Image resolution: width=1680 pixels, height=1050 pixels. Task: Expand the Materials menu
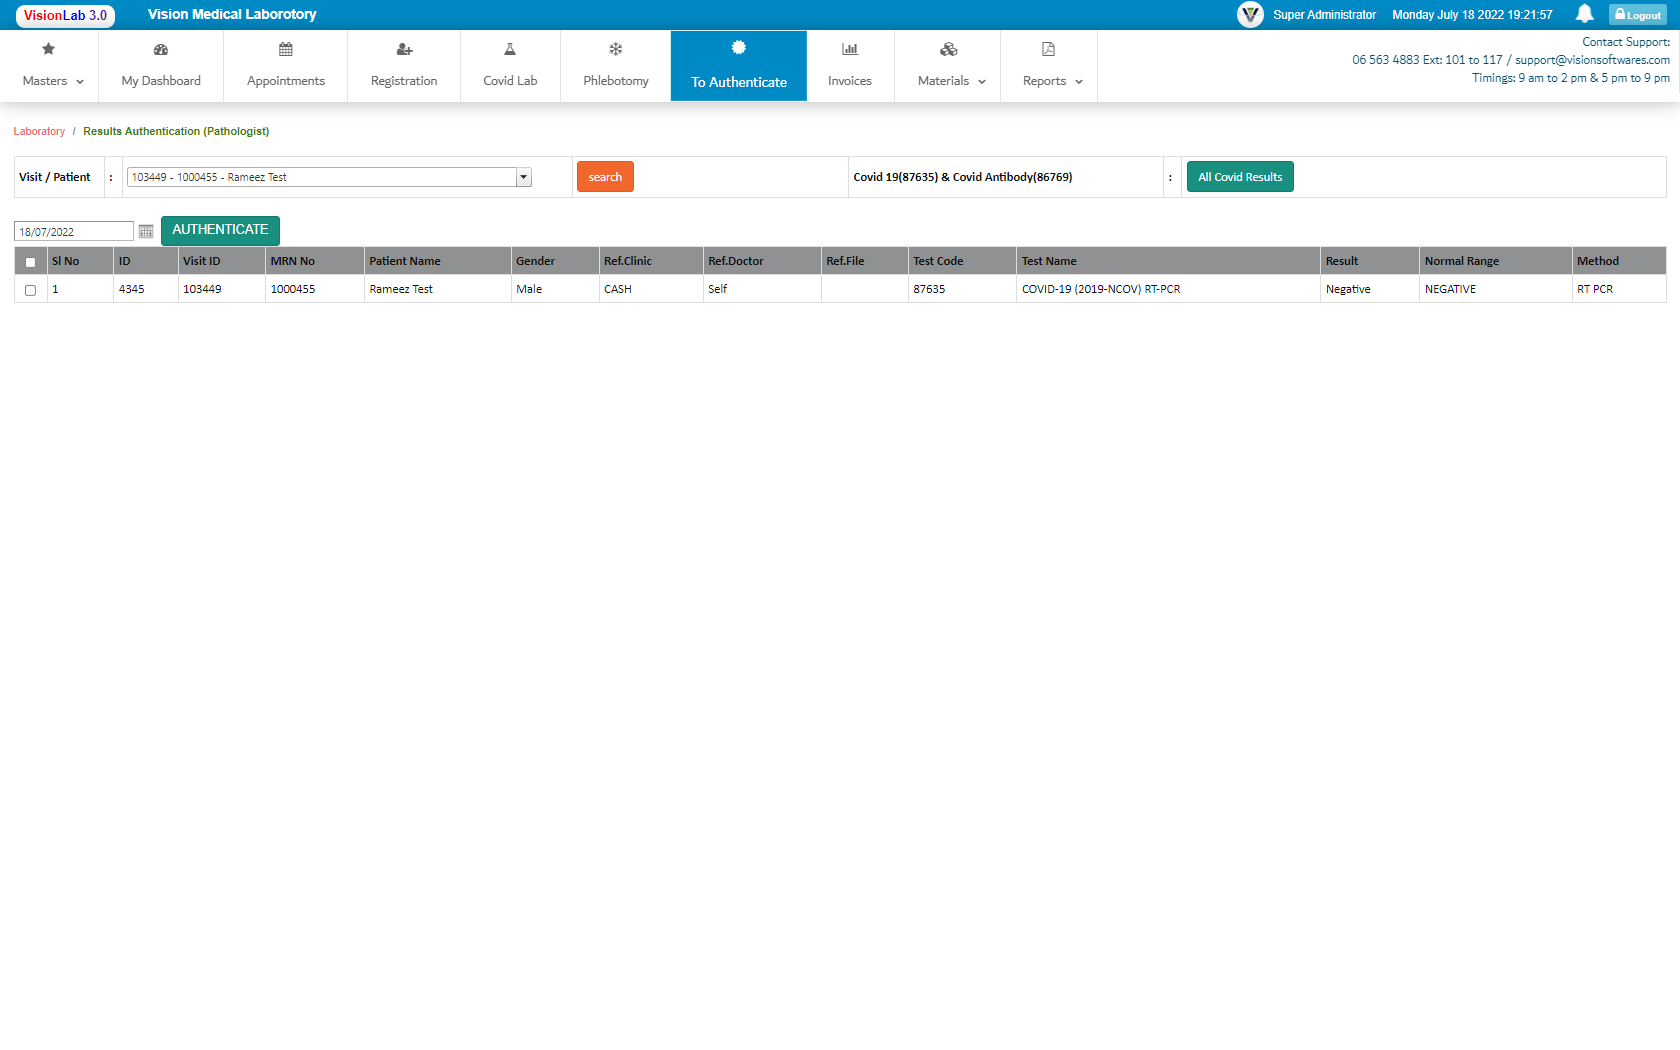click(x=946, y=66)
